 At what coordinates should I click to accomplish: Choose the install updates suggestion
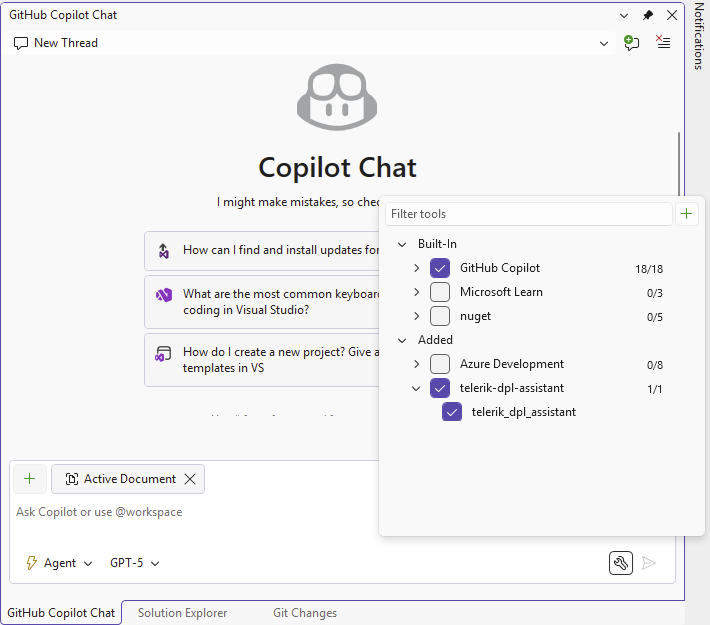coord(262,250)
